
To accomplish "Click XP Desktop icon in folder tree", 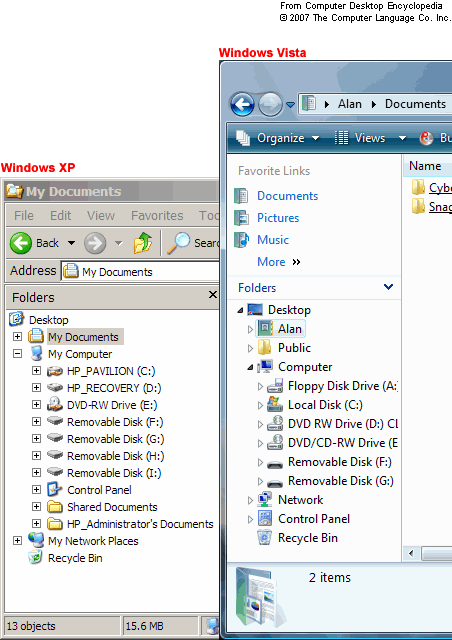I will pyautogui.click(x=16, y=319).
